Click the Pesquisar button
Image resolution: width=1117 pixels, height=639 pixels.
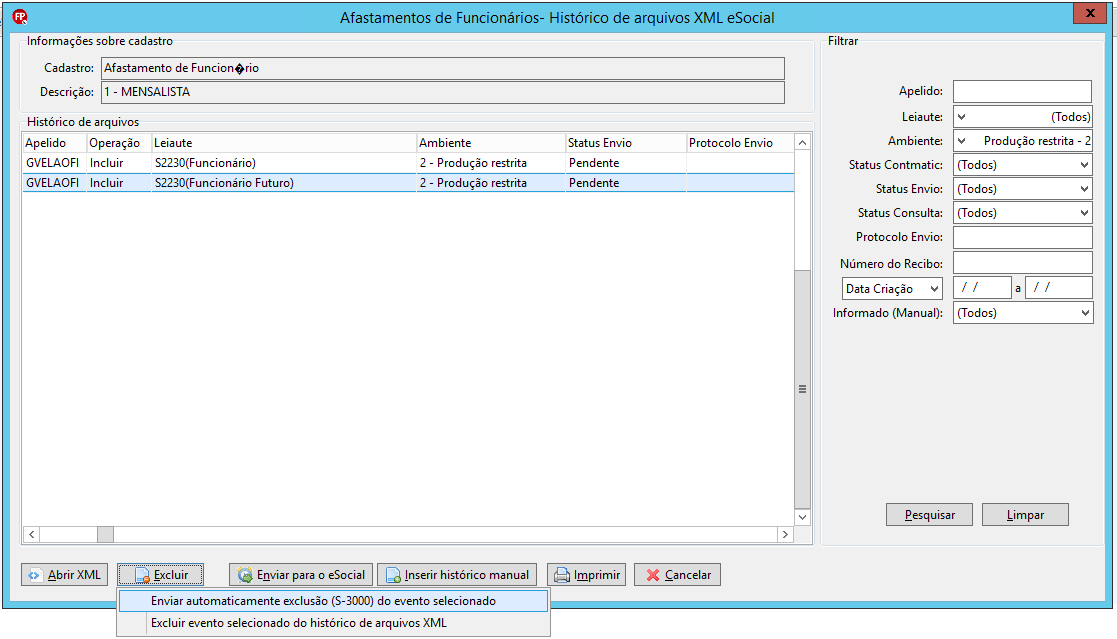929,515
